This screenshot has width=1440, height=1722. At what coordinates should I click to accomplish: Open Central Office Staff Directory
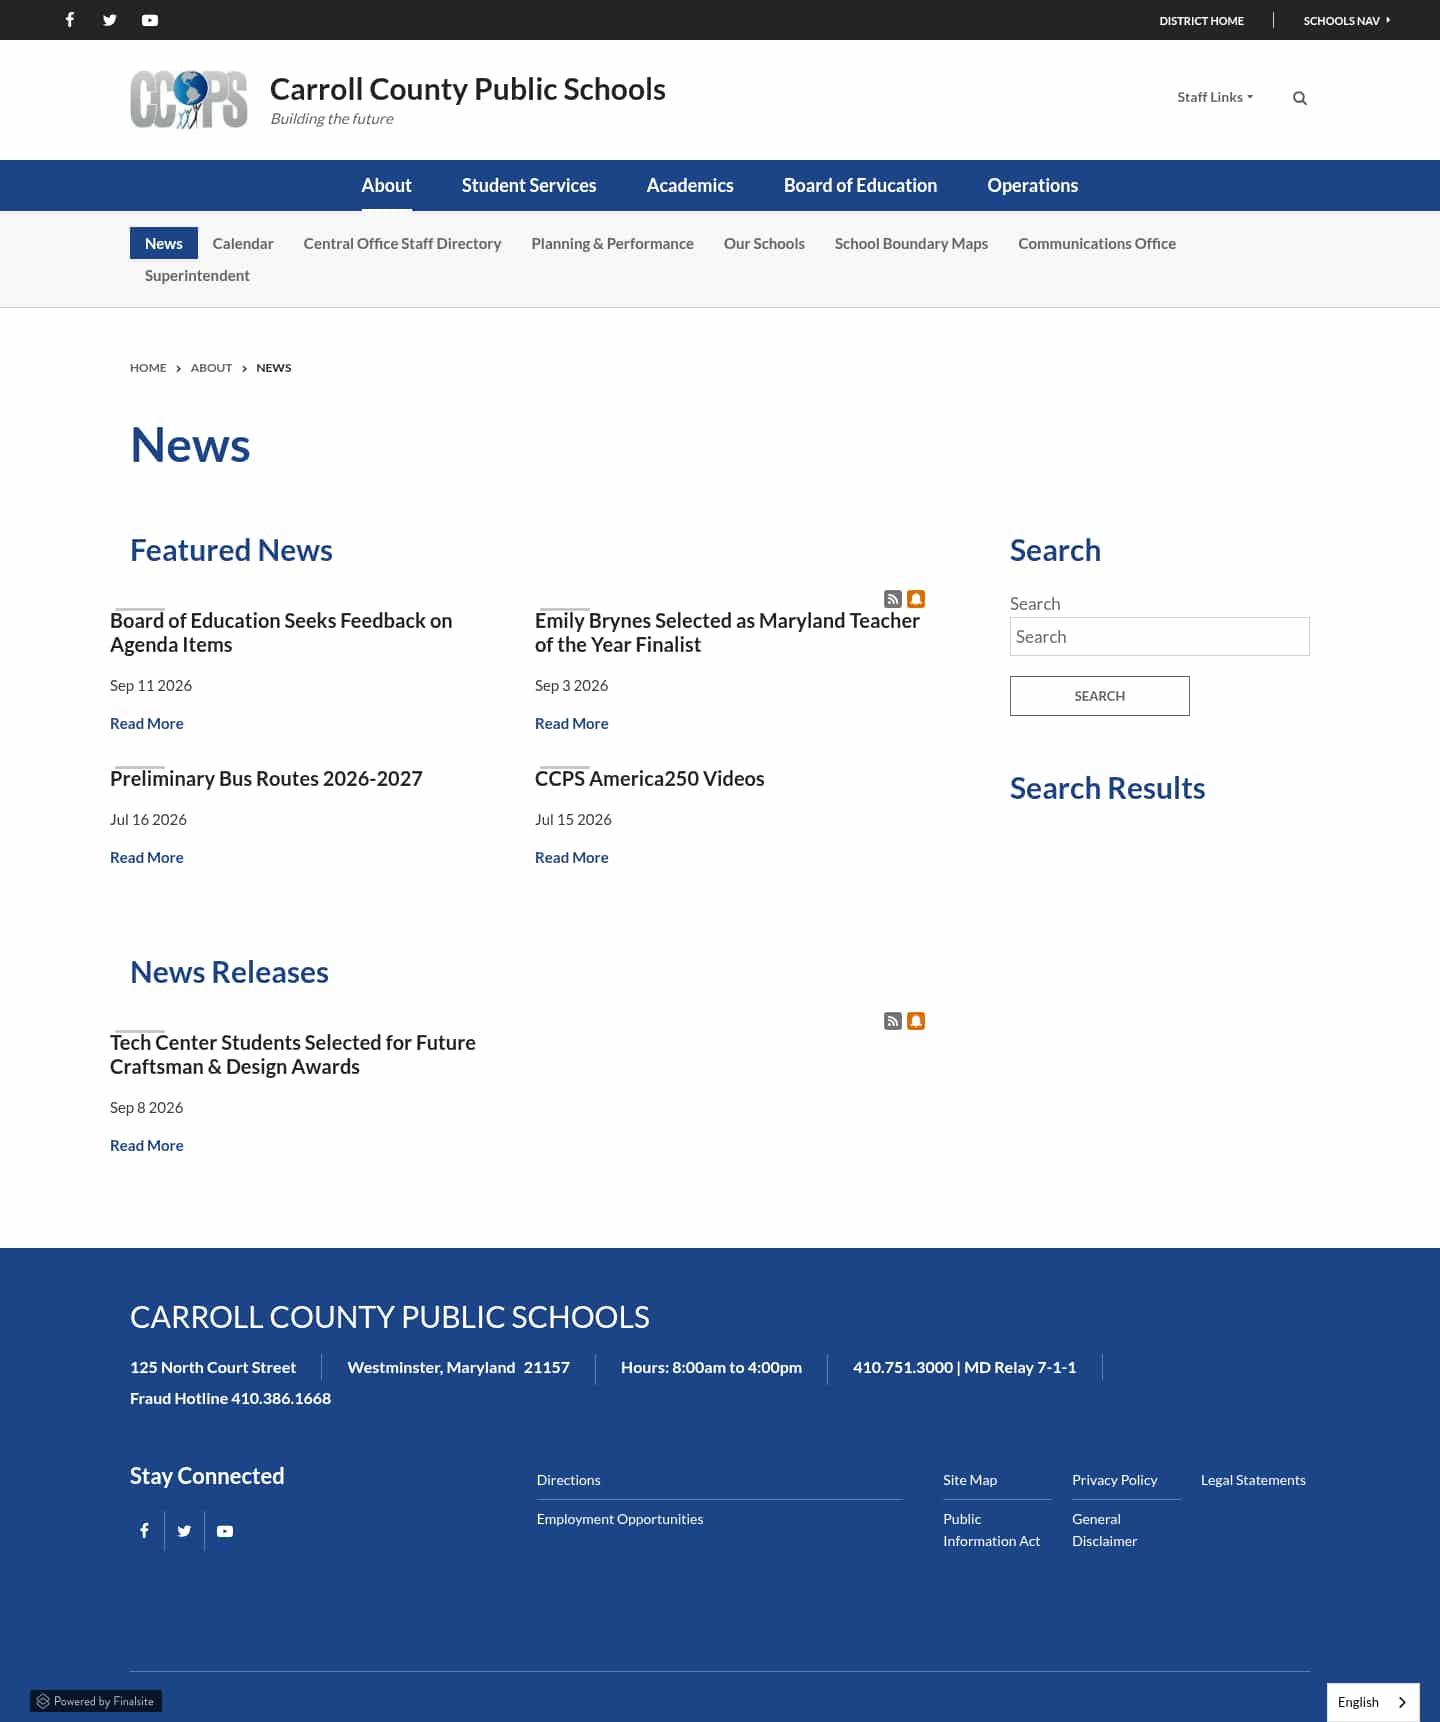point(402,243)
